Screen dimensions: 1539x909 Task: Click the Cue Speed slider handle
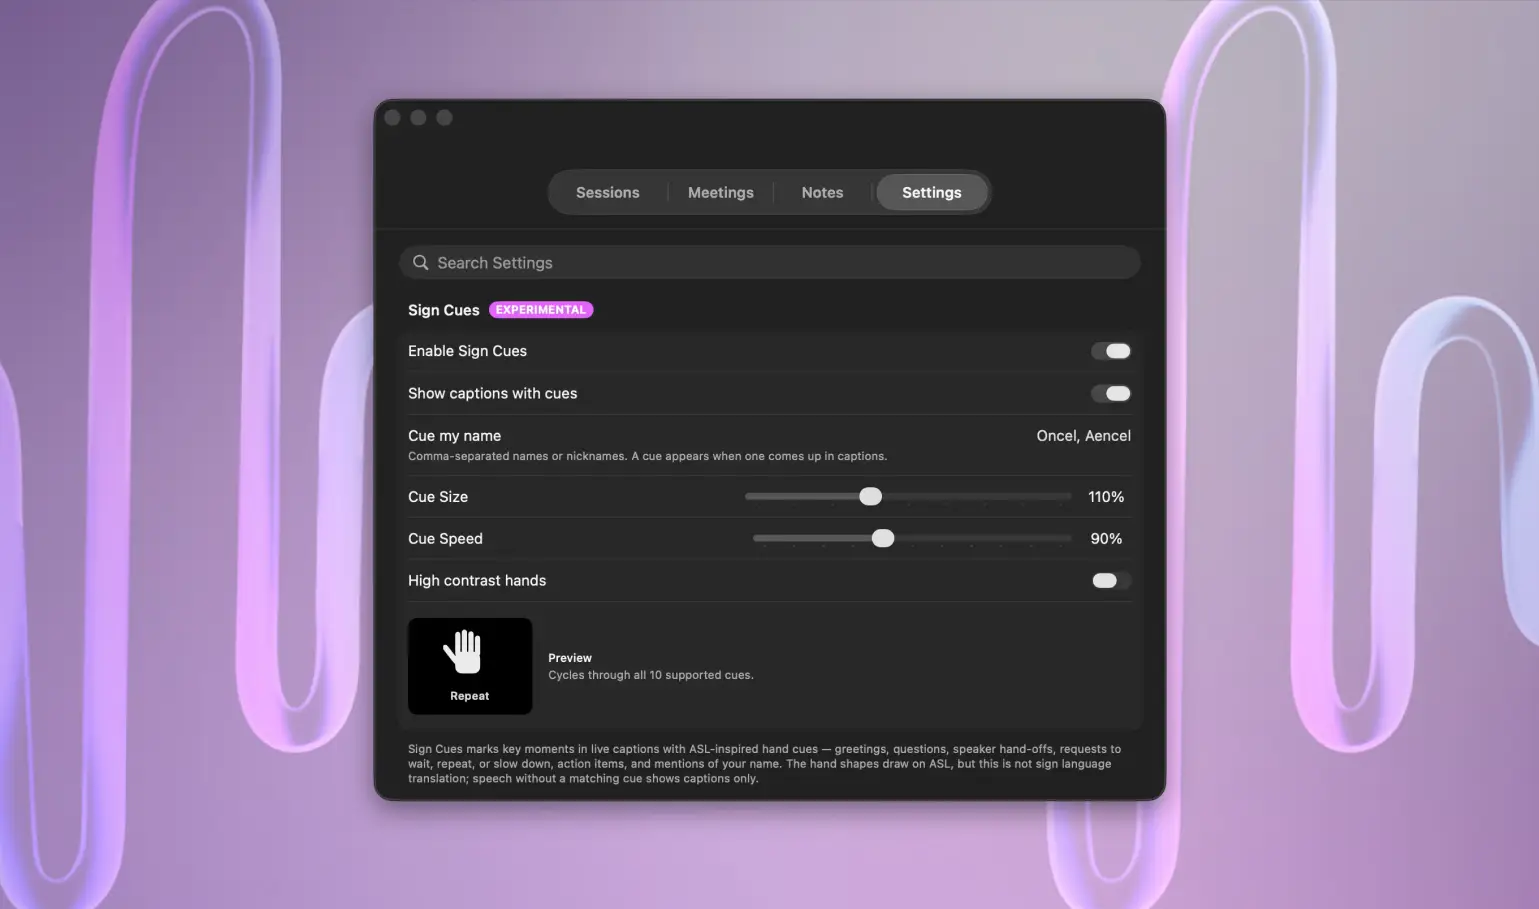(883, 538)
